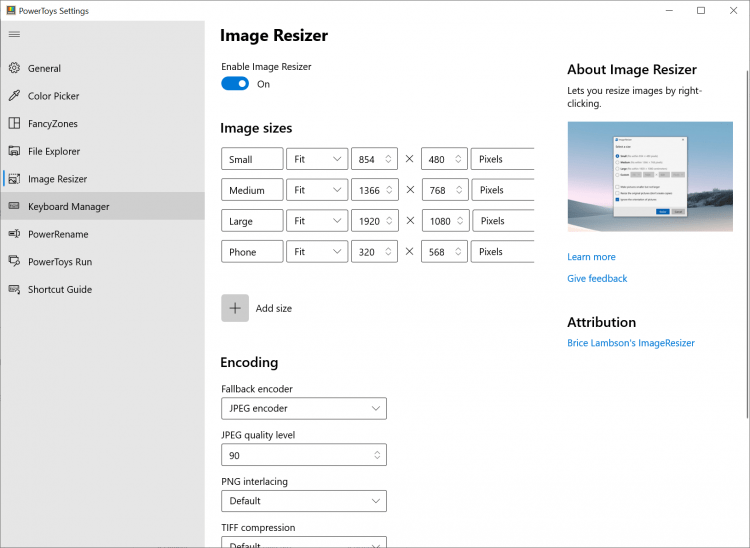Toggle the Enable Image Resizer switch
Screen dimensions: 750x548
coord(235,84)
